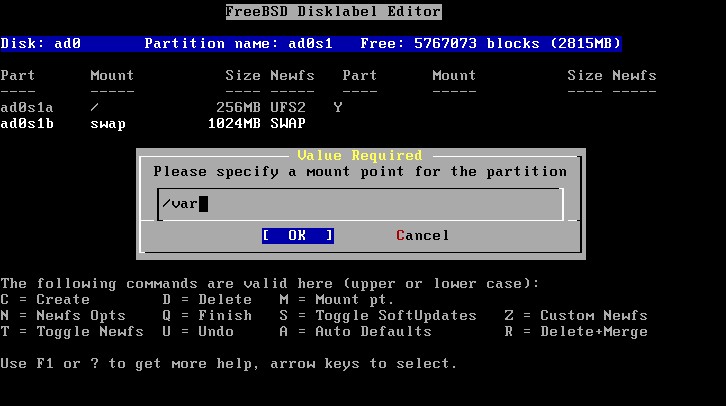726x406 pixels.
Task: Click the 'D = Delete' command
Action: click(207, 300)
